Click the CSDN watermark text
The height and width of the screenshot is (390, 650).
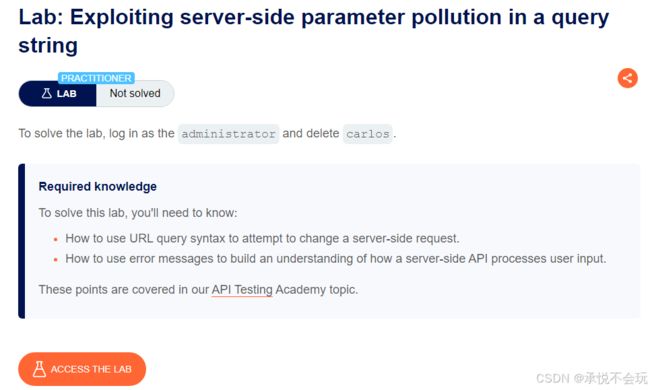coord(591,378)
